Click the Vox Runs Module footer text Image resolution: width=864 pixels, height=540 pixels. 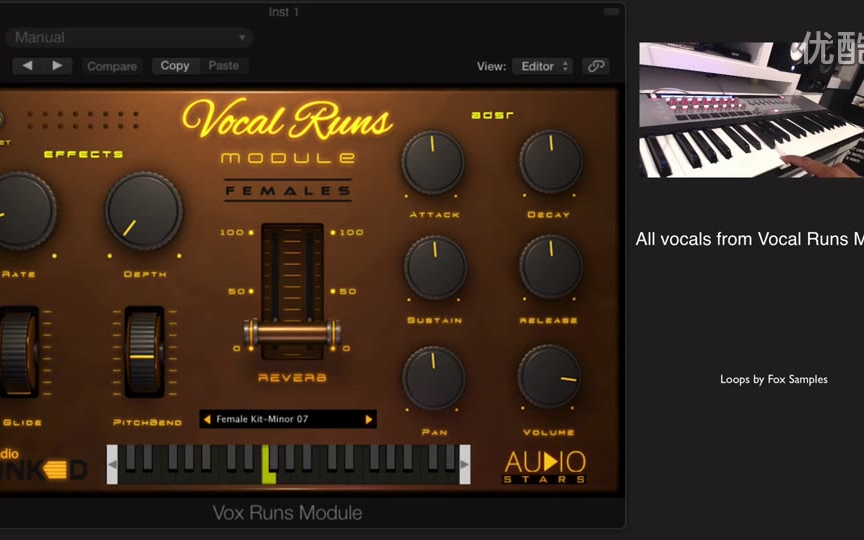[287, 513]
